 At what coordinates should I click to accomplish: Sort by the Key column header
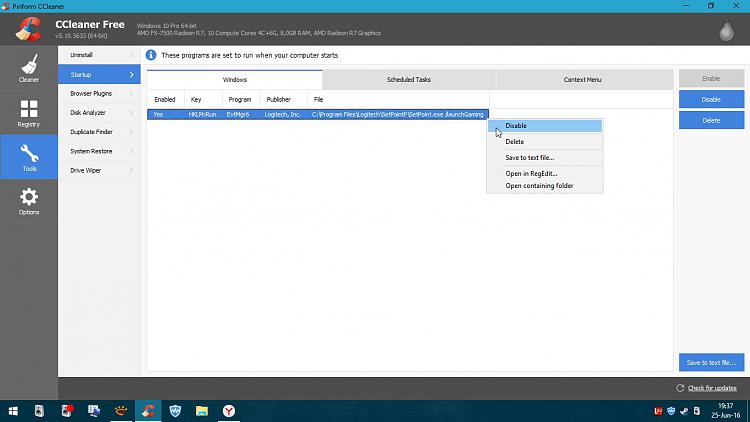[203, 100]
